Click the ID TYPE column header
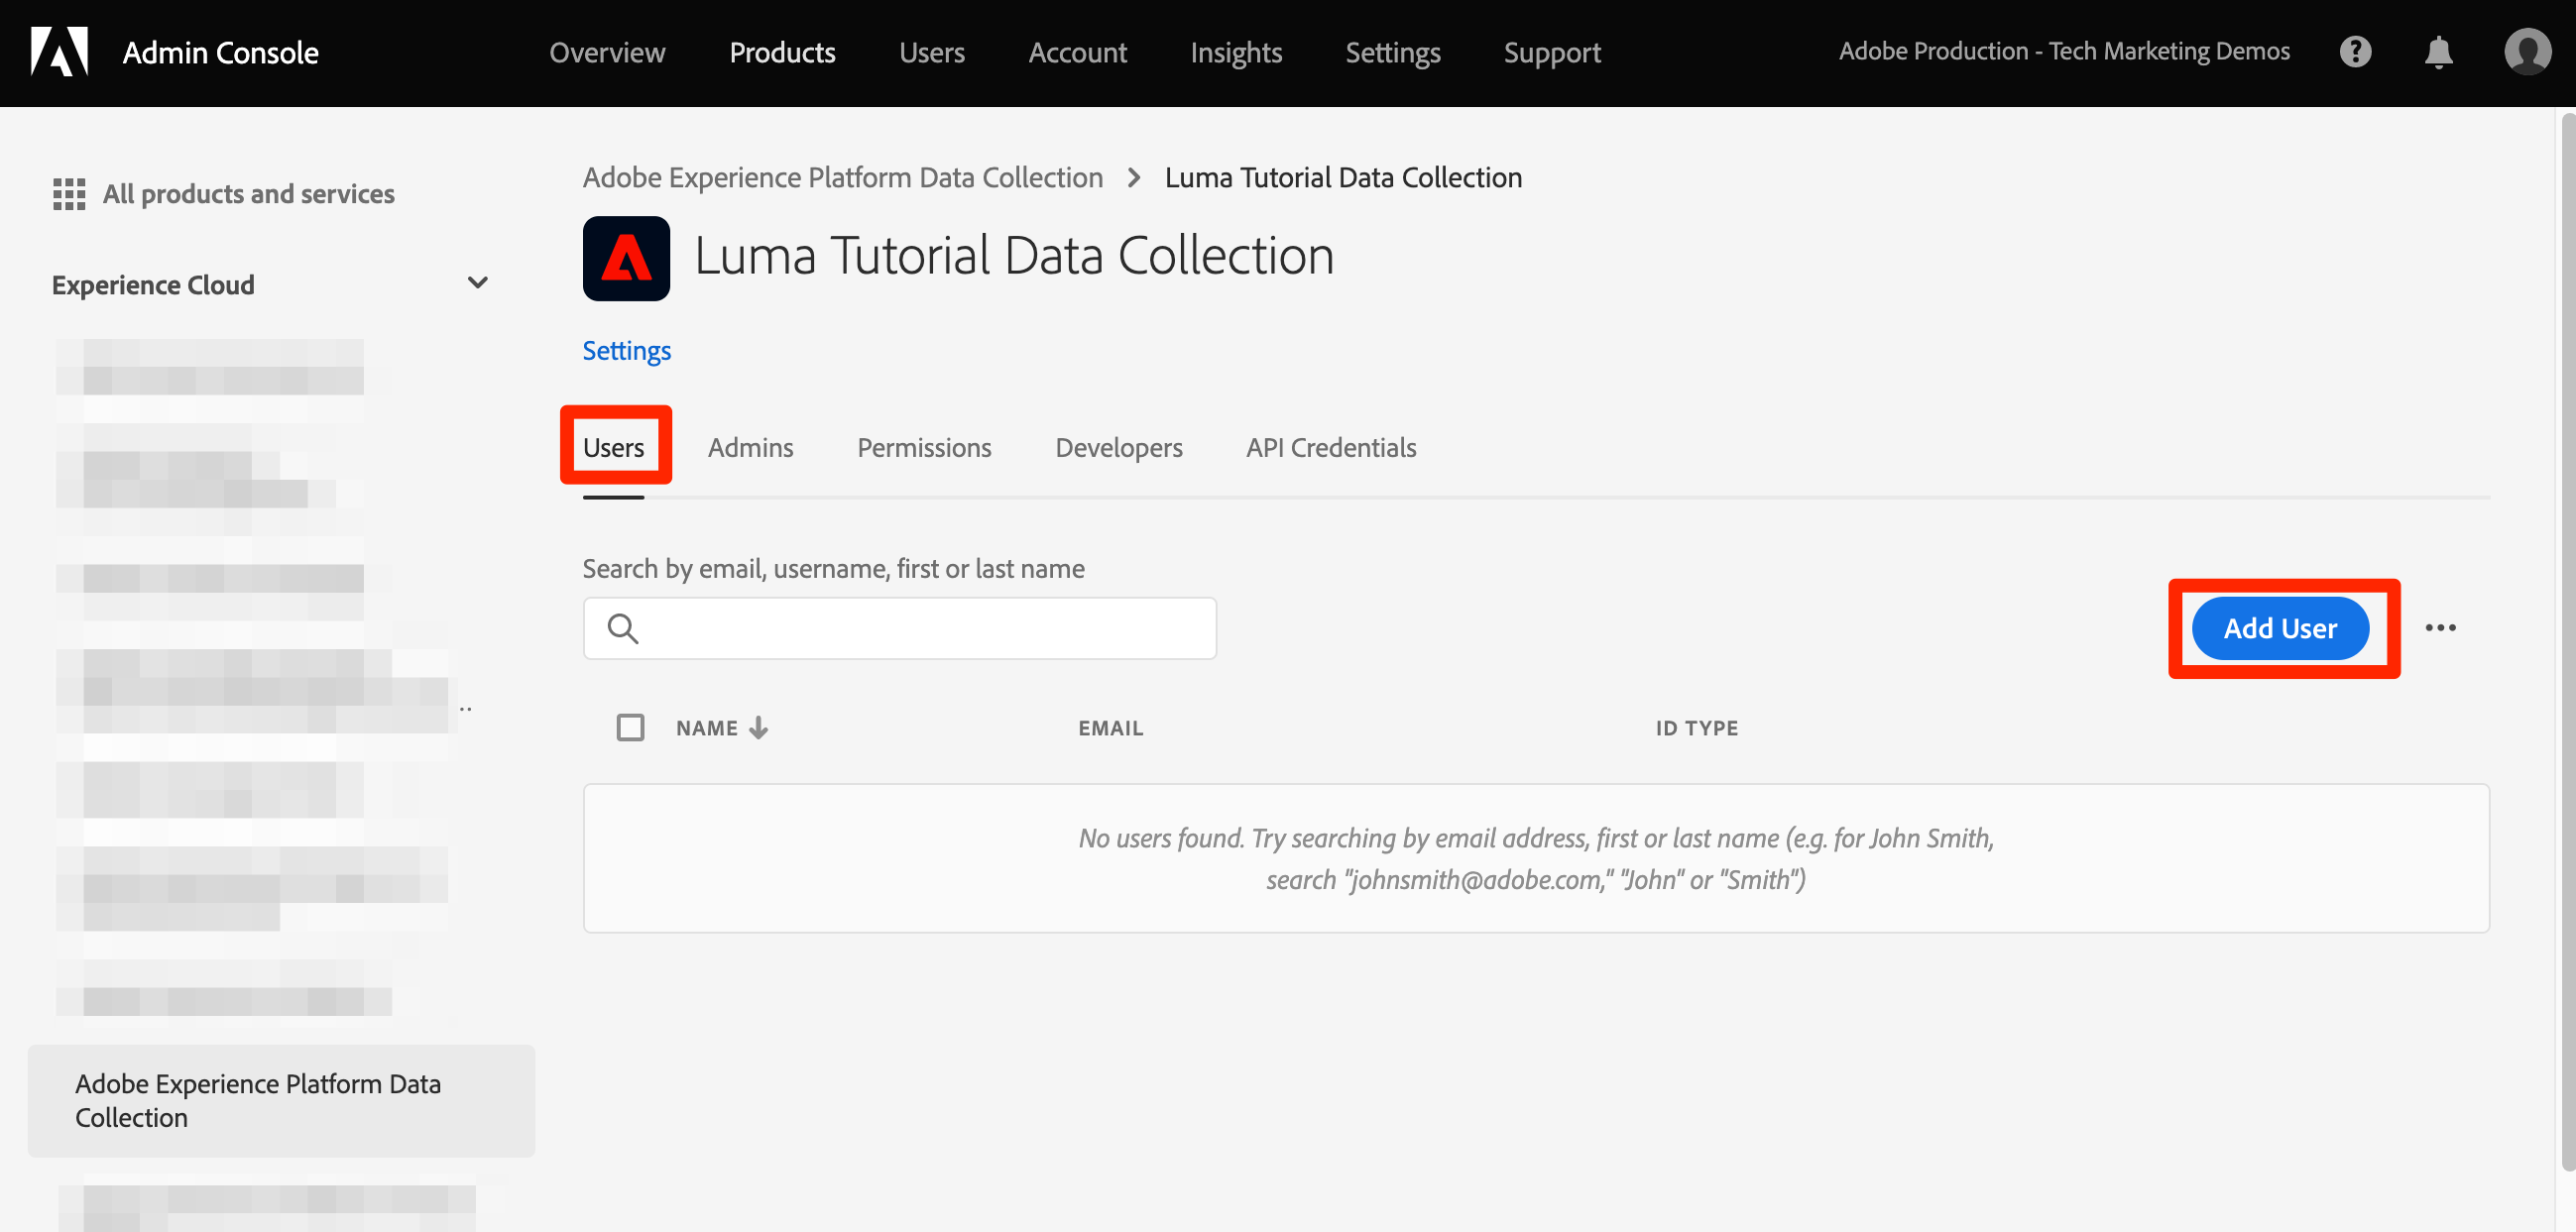Image resolution: width=2576 pixels, height=1232 pixels. point(1696,728)
